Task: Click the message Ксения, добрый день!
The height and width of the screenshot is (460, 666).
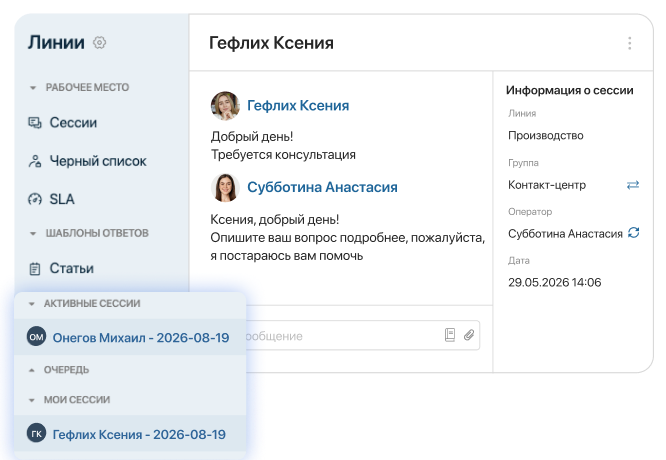Action: 275,220
